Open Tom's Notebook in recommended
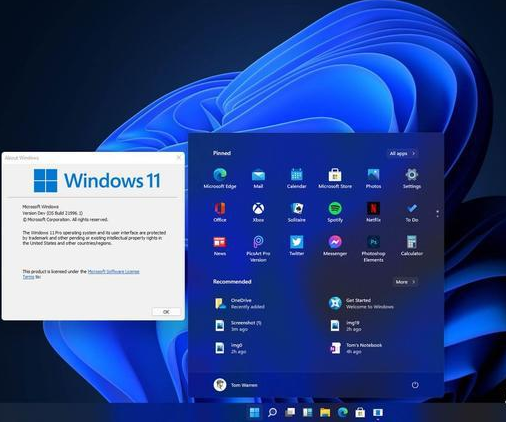The height and width of the screenshot is (427, 506). pyautogui.click(x=356, y=348)
